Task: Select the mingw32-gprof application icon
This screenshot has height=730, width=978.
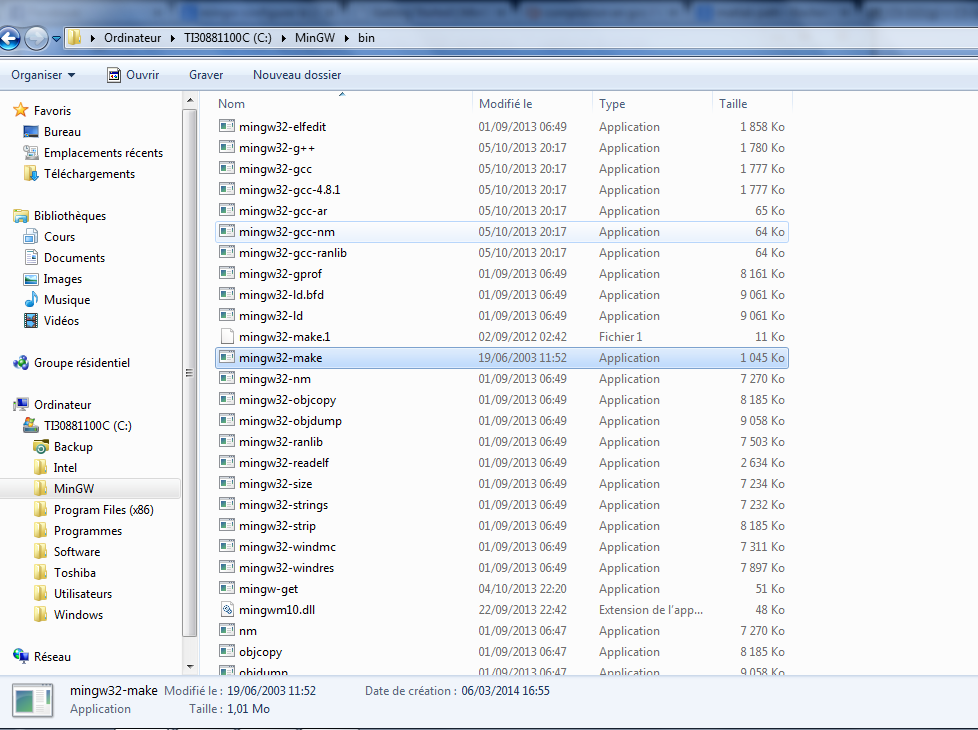Action: click(227, 274)
